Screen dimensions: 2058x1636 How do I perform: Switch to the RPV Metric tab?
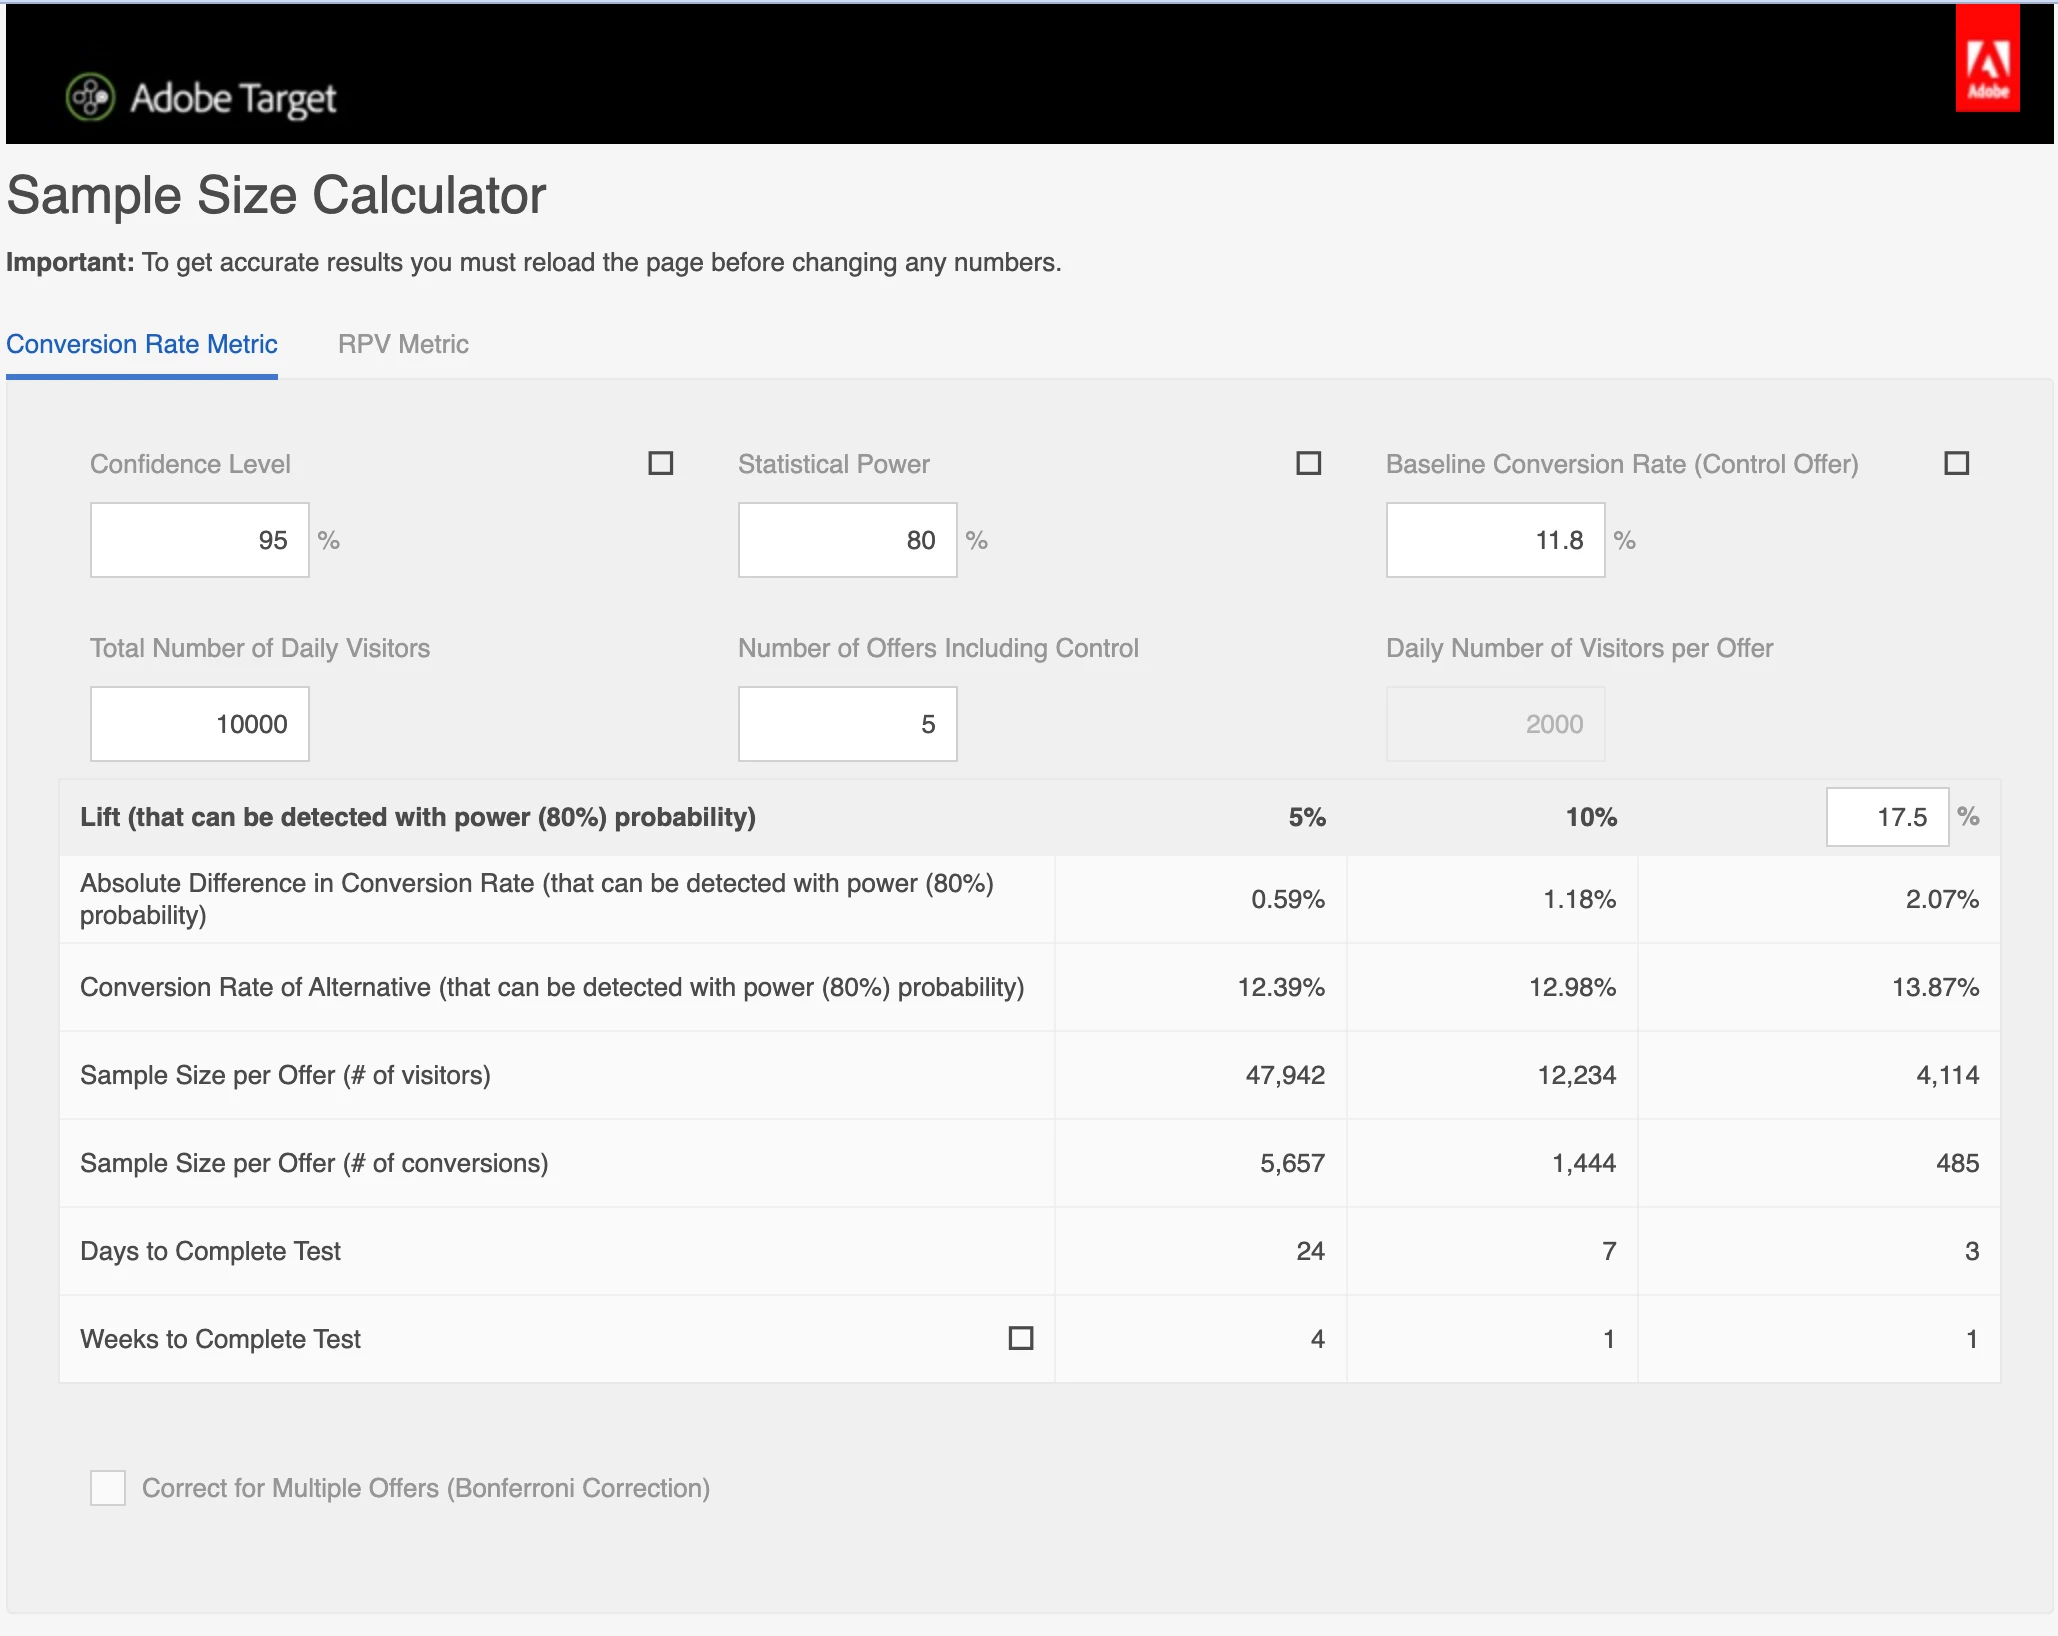(403, 344)
